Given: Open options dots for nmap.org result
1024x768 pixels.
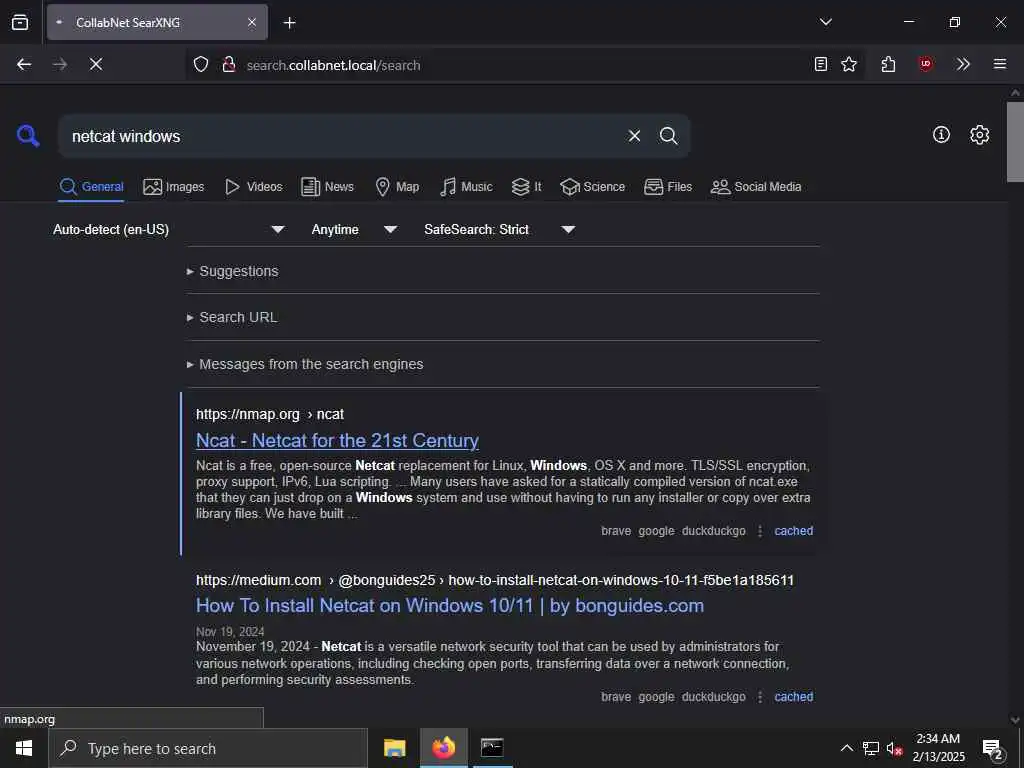Looking at the screenshot, I should click(760, 531).
